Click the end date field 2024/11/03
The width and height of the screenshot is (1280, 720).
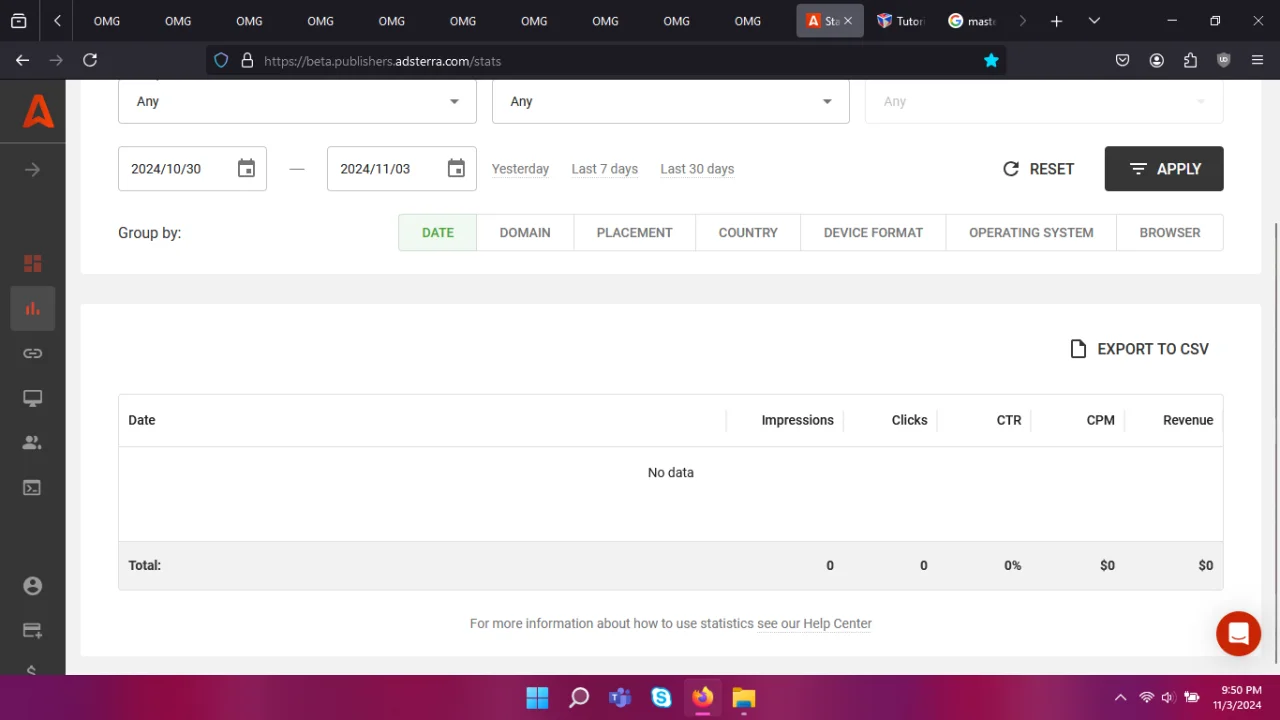(x=402, y=169)
